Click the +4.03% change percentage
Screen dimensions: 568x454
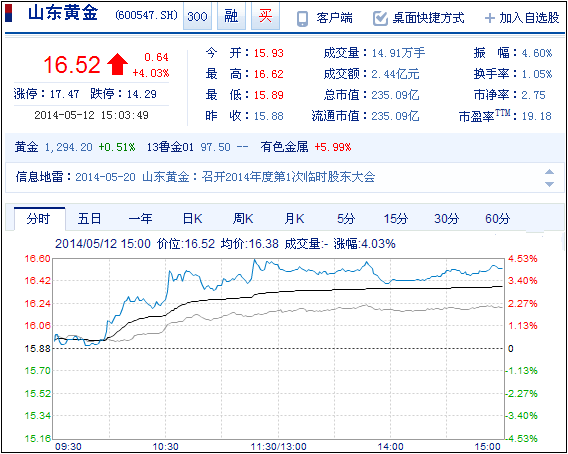[151, 73]
